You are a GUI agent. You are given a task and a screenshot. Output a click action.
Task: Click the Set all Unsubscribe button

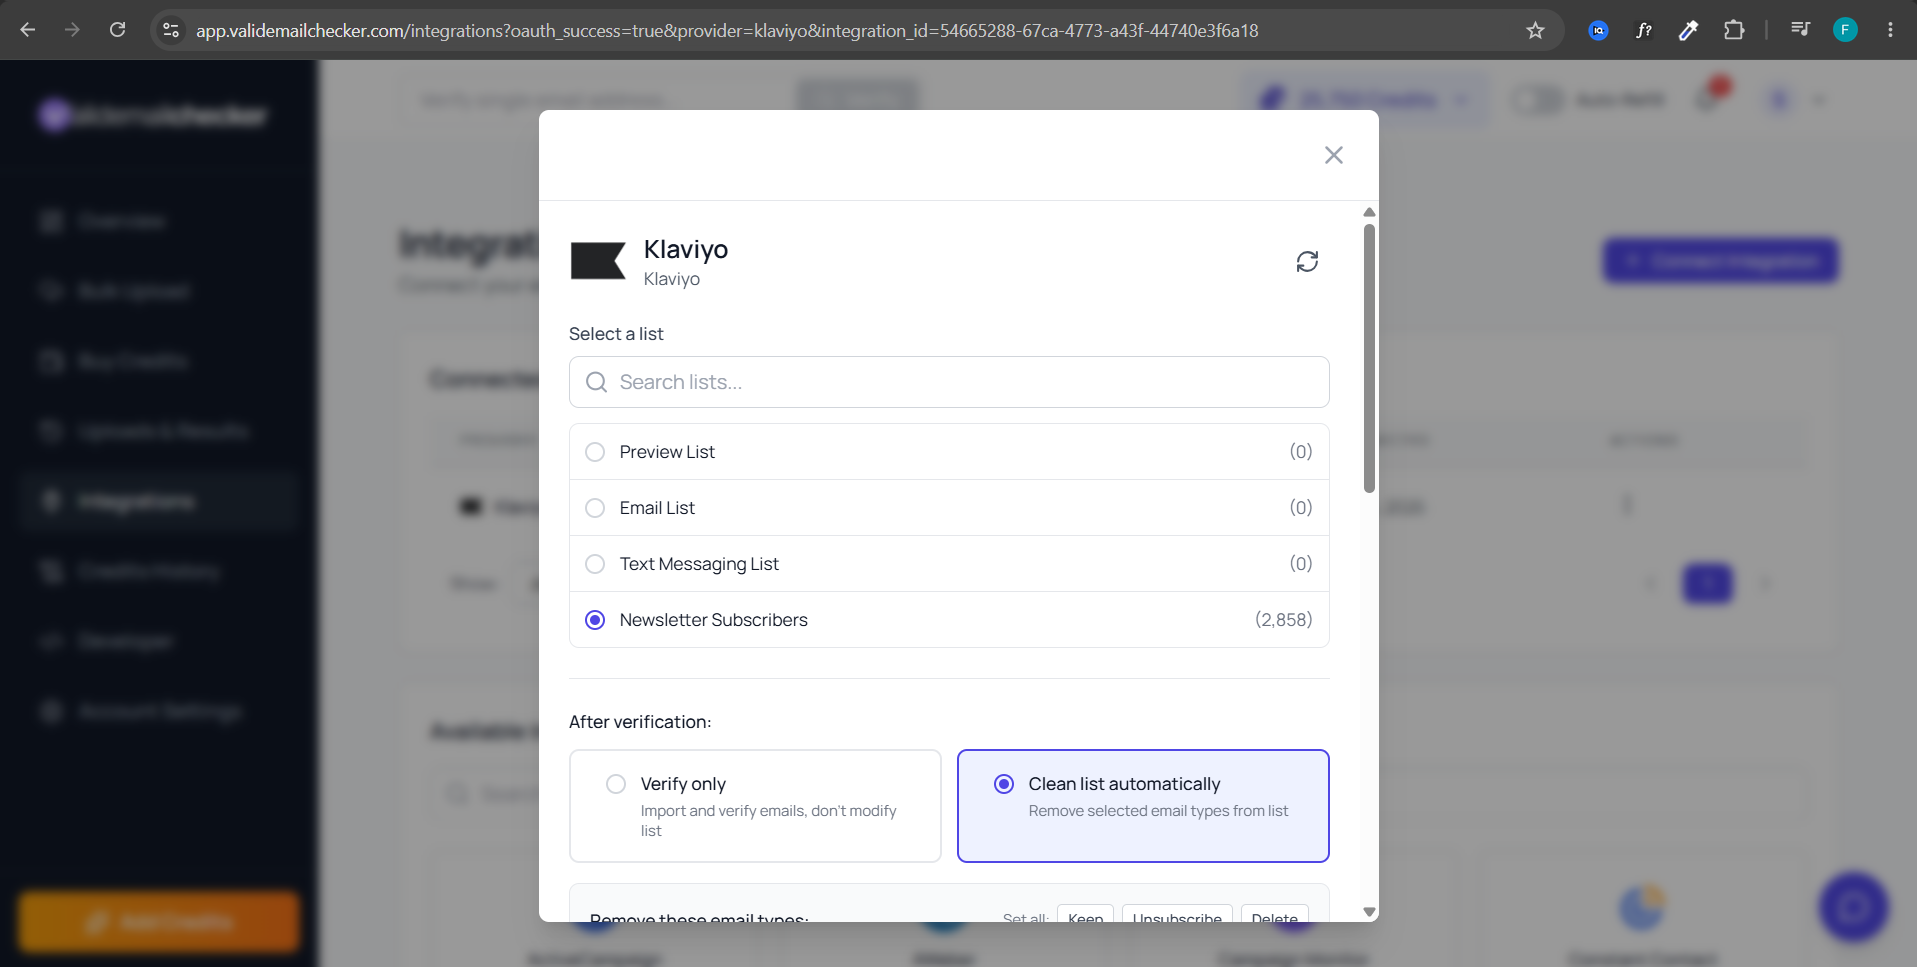pyautogui.click(x=1177, y=914)
